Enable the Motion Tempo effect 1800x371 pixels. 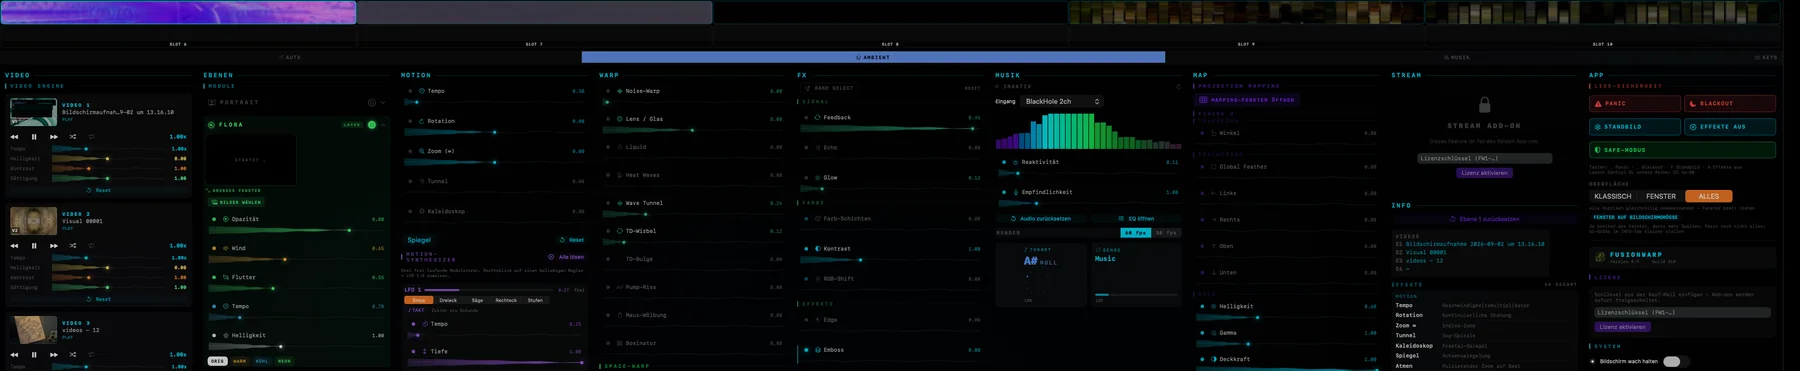410,91
